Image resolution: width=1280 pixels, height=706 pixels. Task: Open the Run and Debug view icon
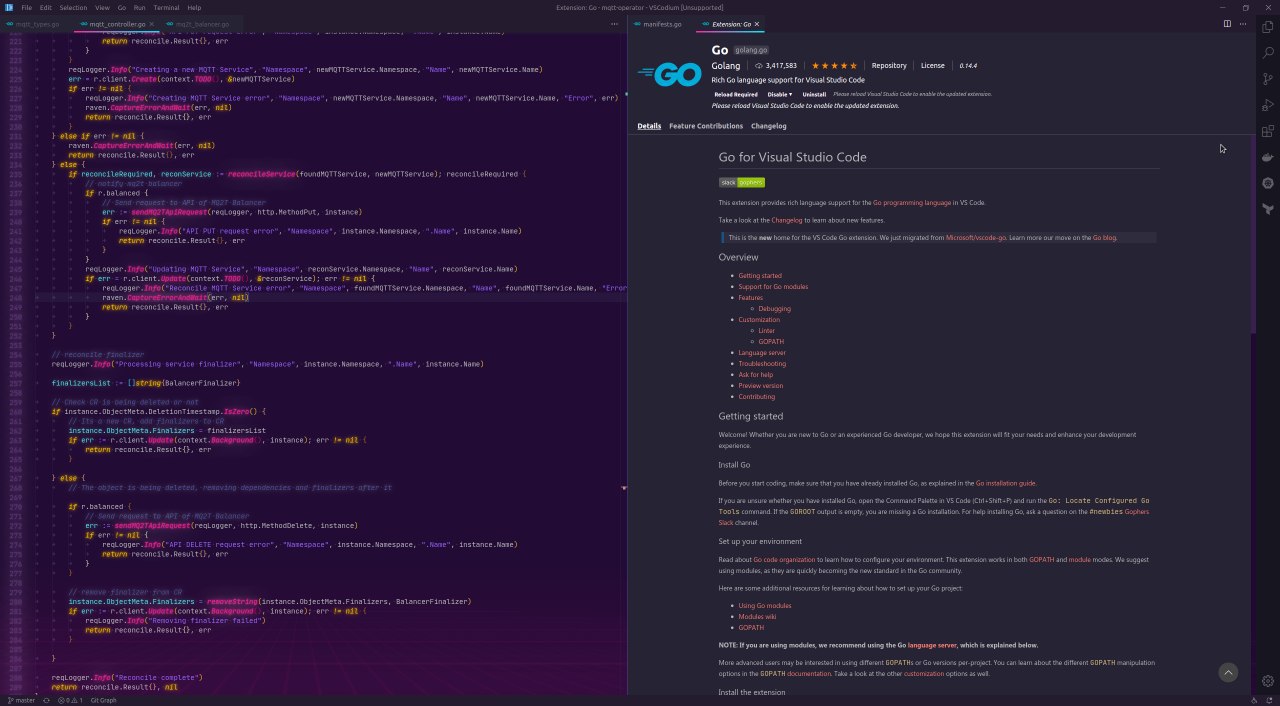pos(1268,105)
